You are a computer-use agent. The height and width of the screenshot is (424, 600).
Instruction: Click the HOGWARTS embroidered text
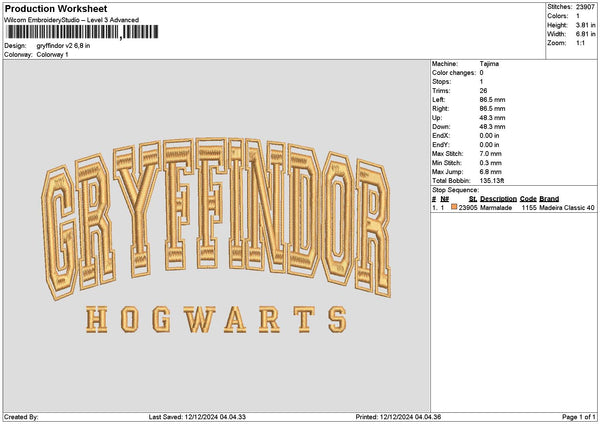tap(216, 319)
